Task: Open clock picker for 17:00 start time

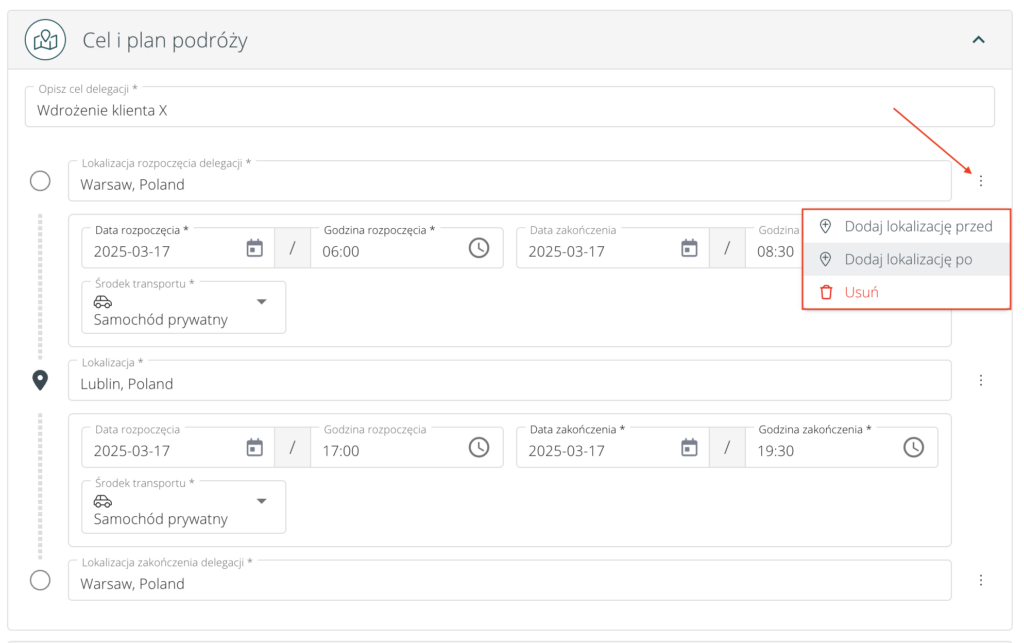Action: point(479,447)
